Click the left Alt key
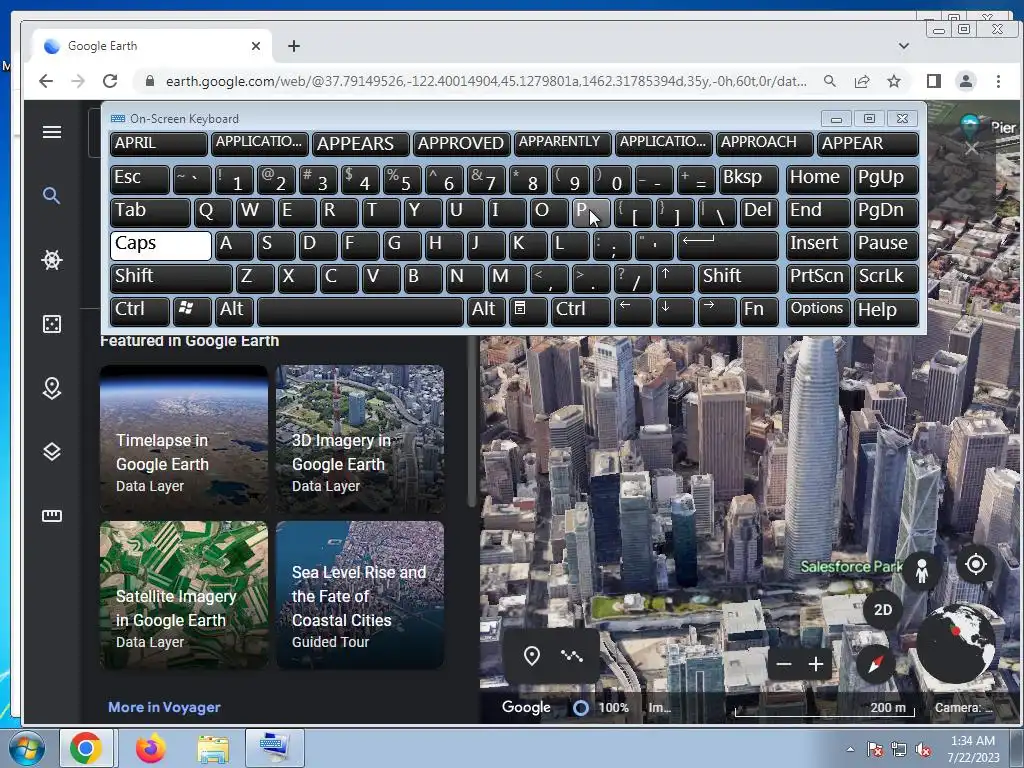Screen dimensions: 1024x768 [234, 311]
